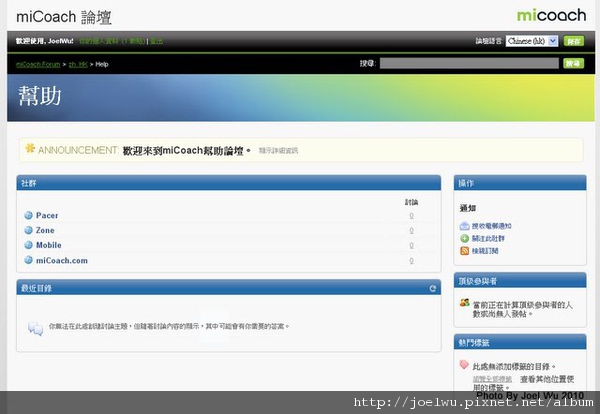Click the 'Help' breadcrumb text
This screenshot has height=414, width=600.
[102, 64]
